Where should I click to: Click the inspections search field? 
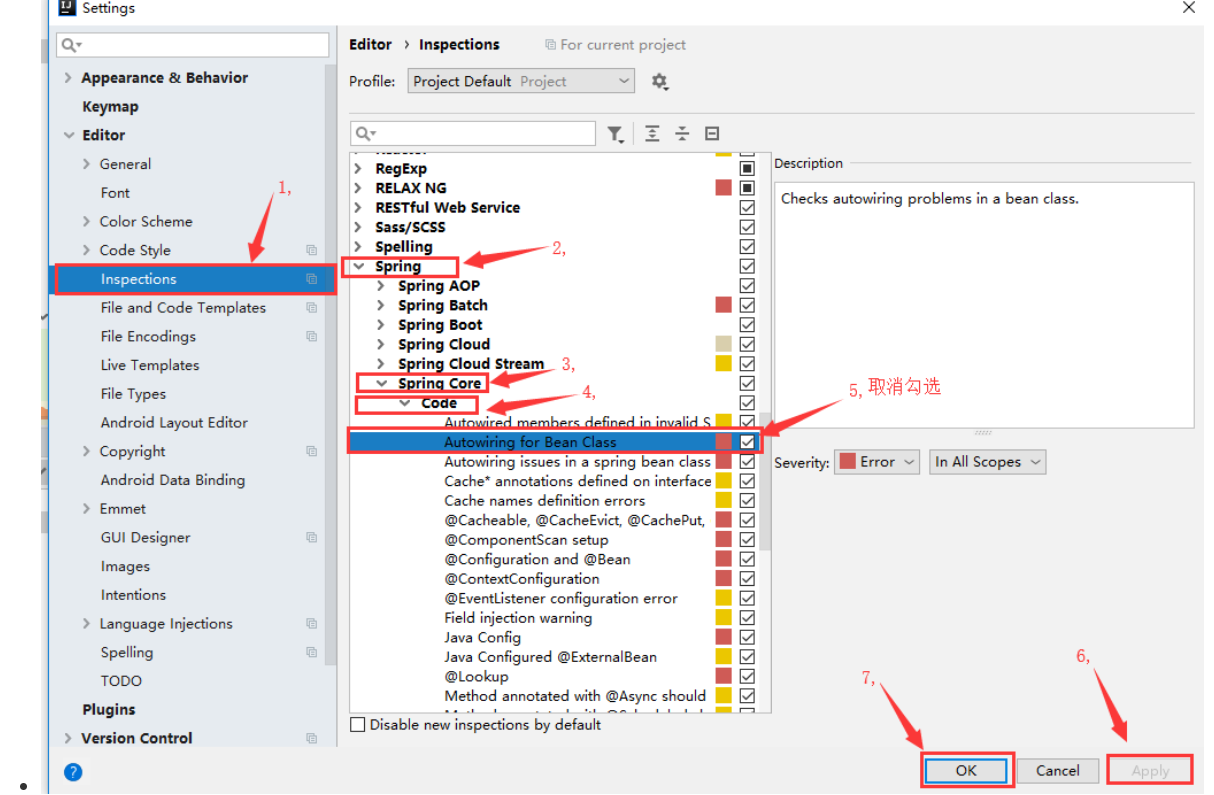[x=473, y=133]
